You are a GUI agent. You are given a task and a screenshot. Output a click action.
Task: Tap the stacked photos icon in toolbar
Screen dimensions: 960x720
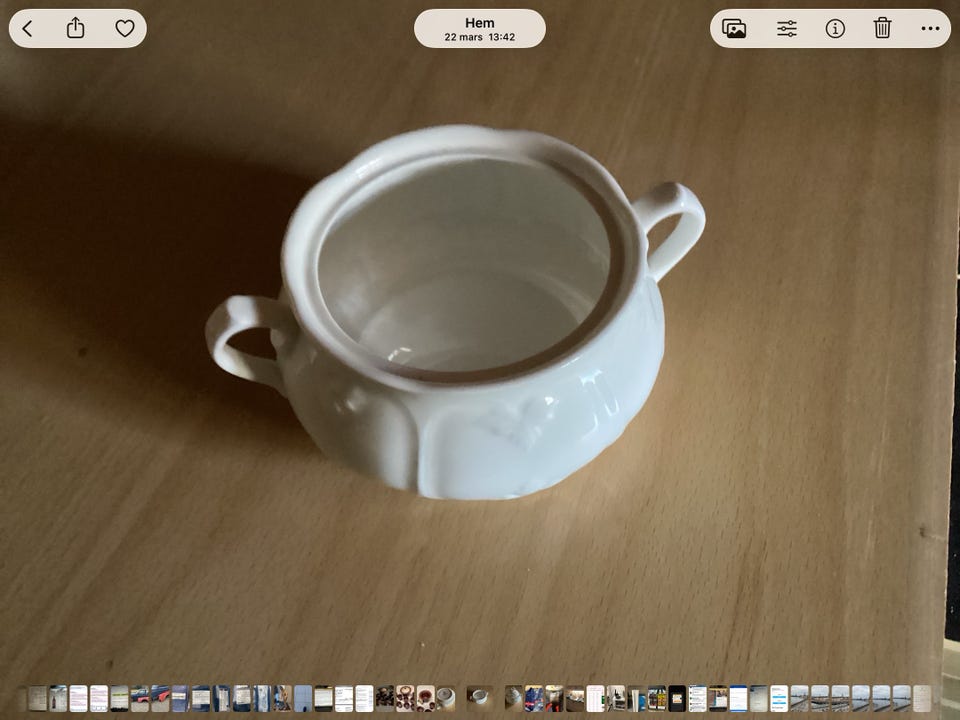[734, 29]
